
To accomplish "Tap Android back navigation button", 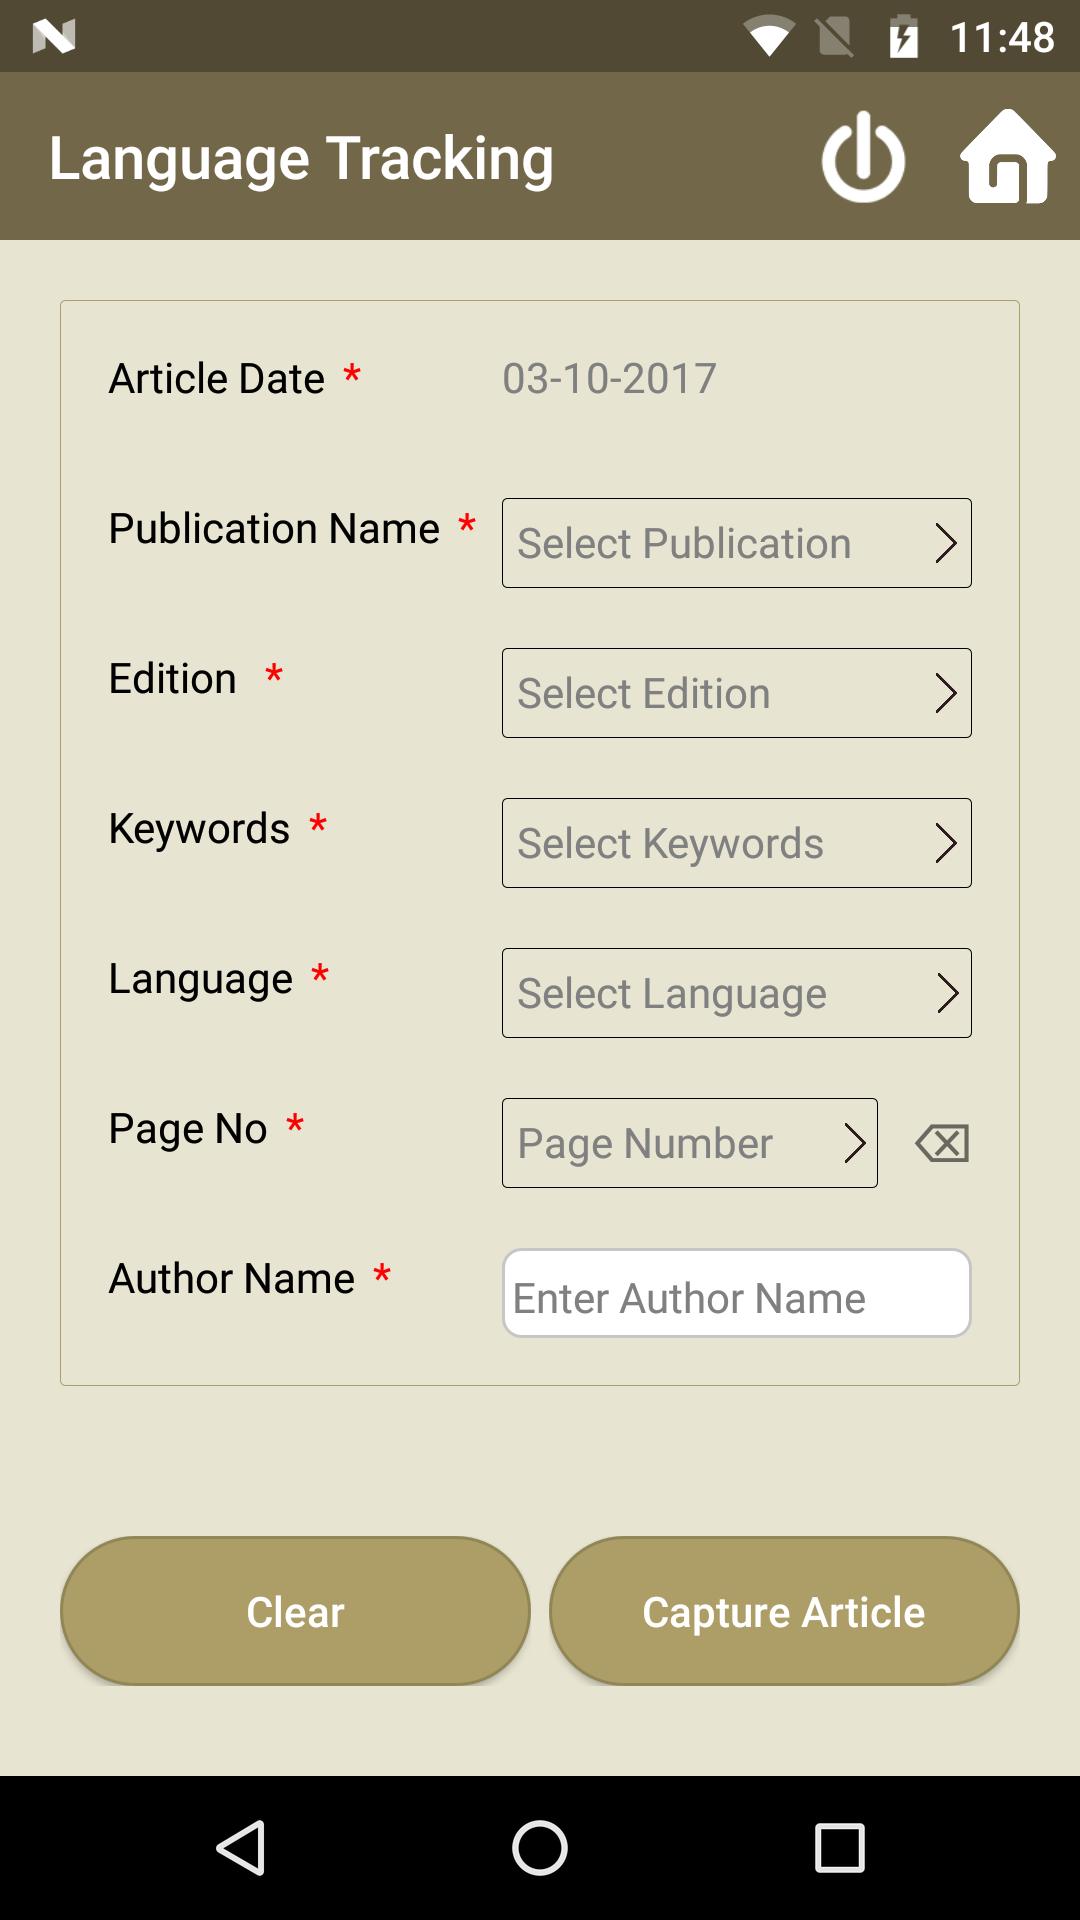I will [241, 1847].
